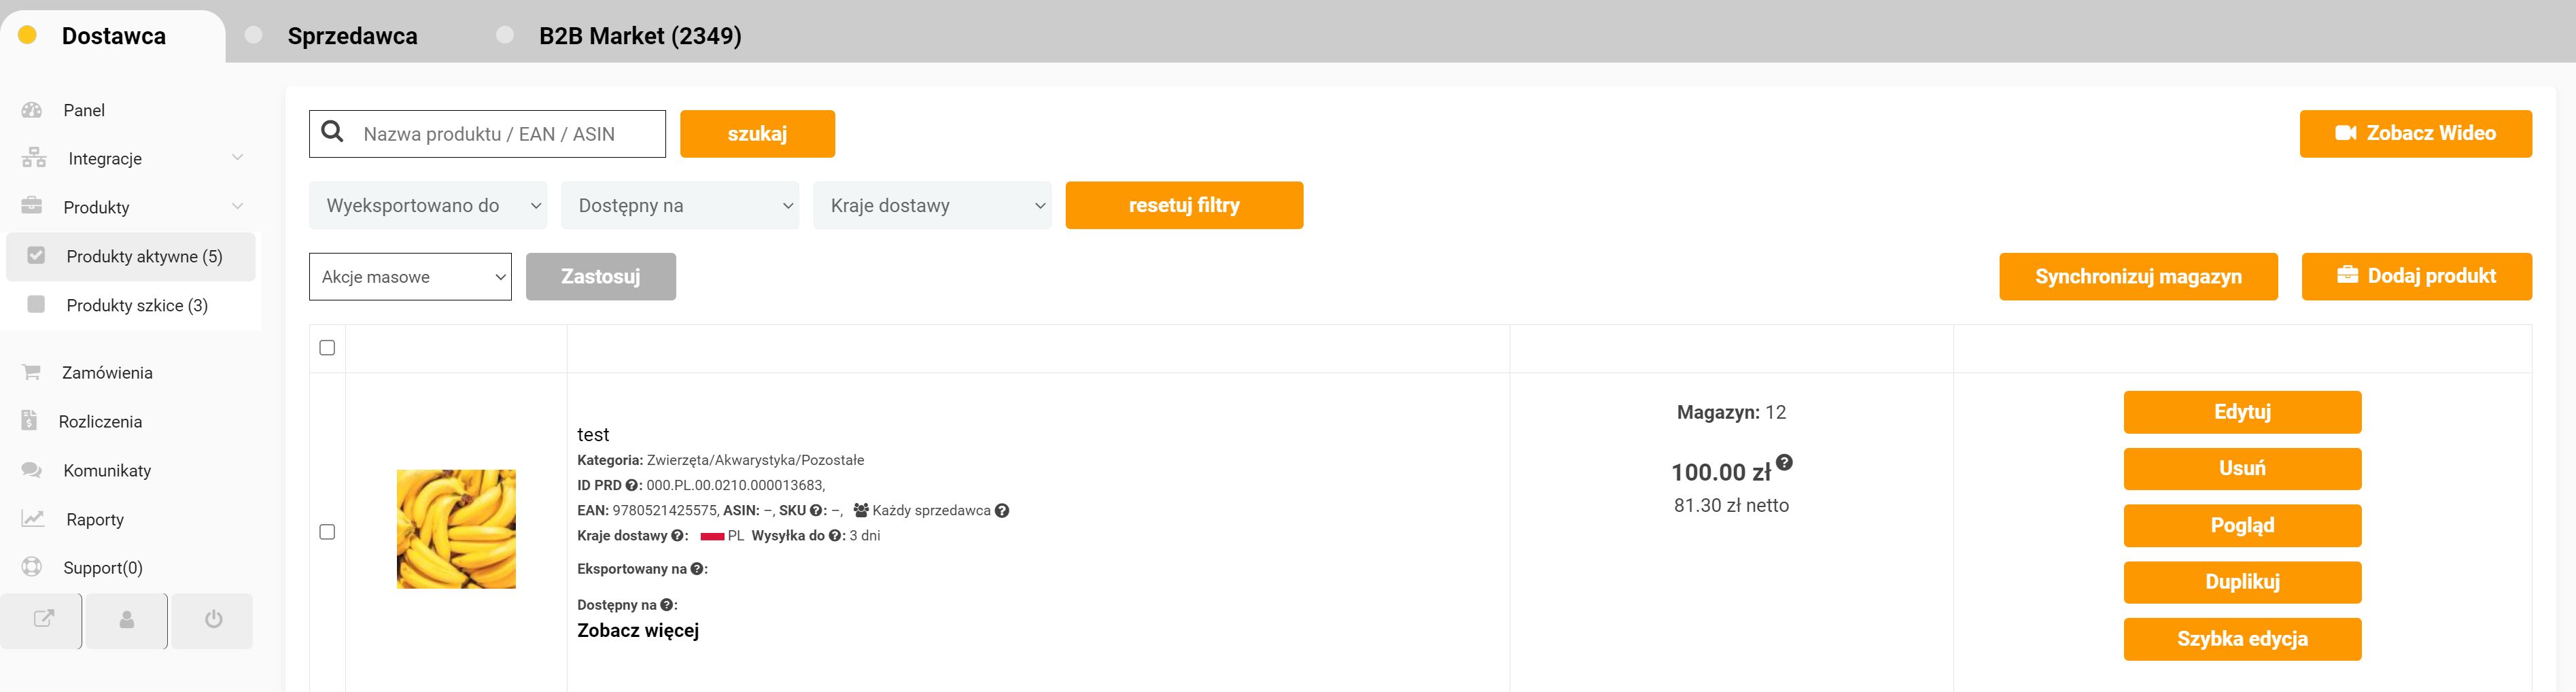The image size is (2576, 692).
Task: Select the Sprzedawca radio tab
Action: point(254,35)
